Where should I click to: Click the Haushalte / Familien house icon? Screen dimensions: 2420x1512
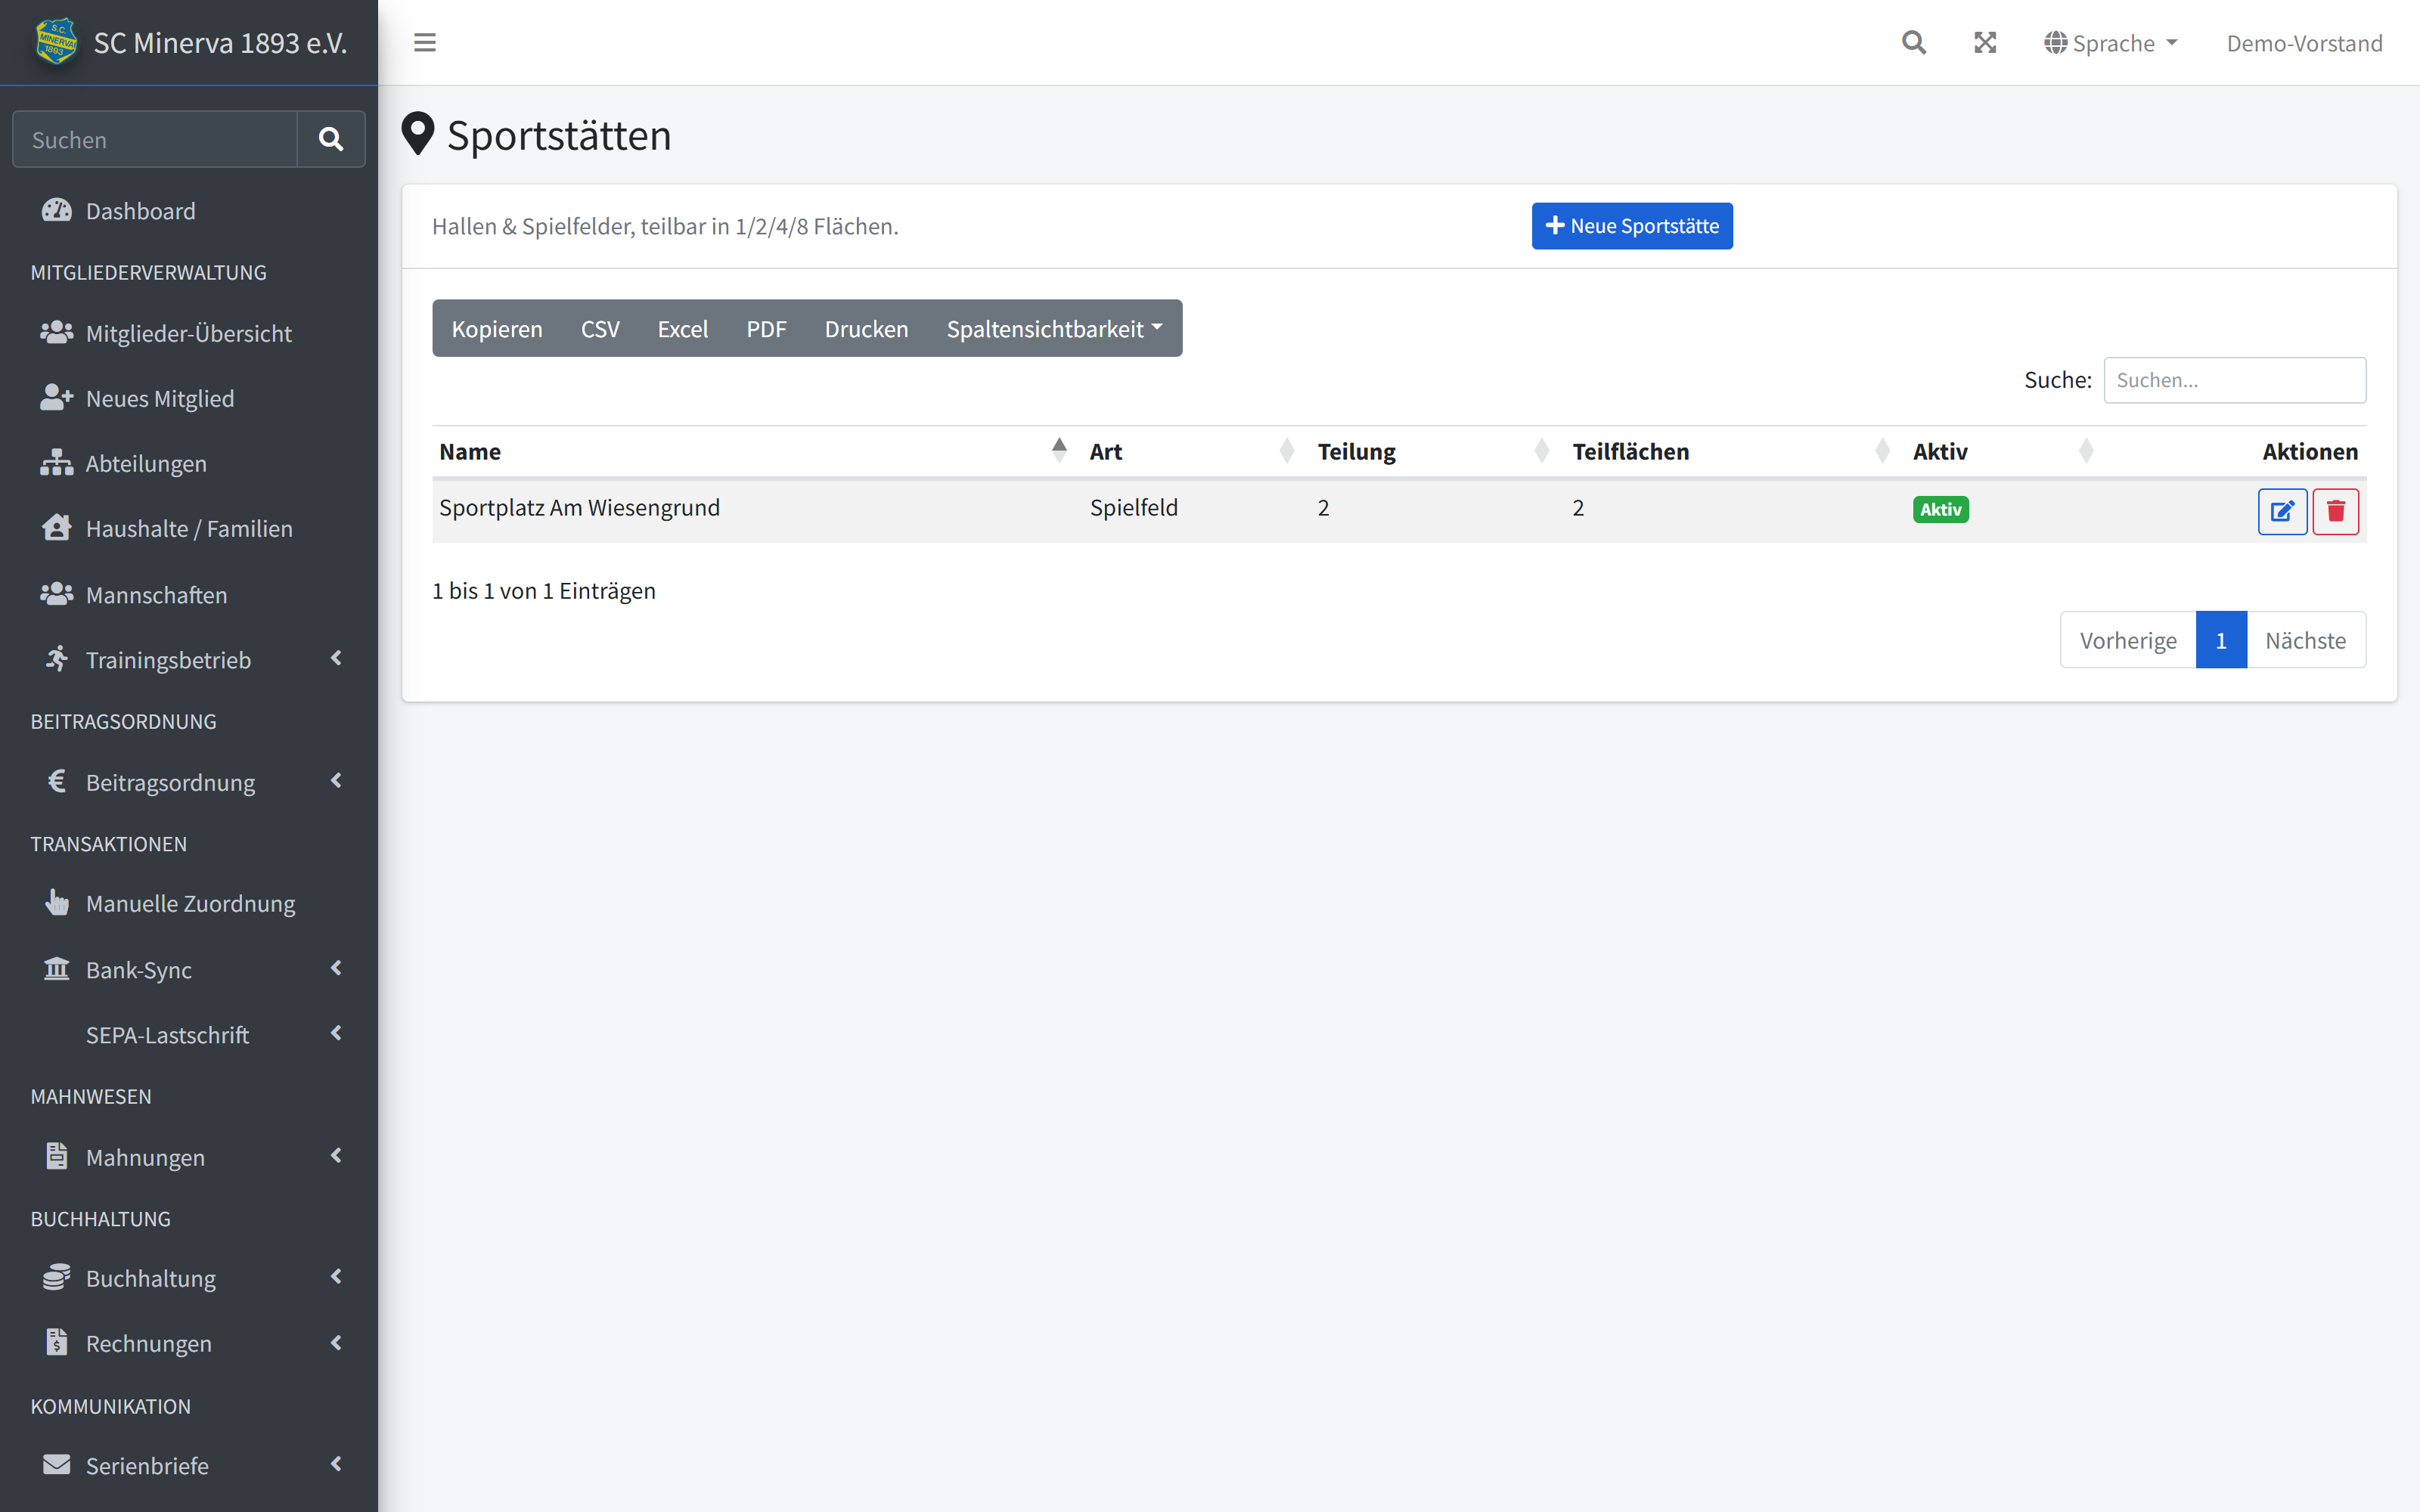[57, 527]
